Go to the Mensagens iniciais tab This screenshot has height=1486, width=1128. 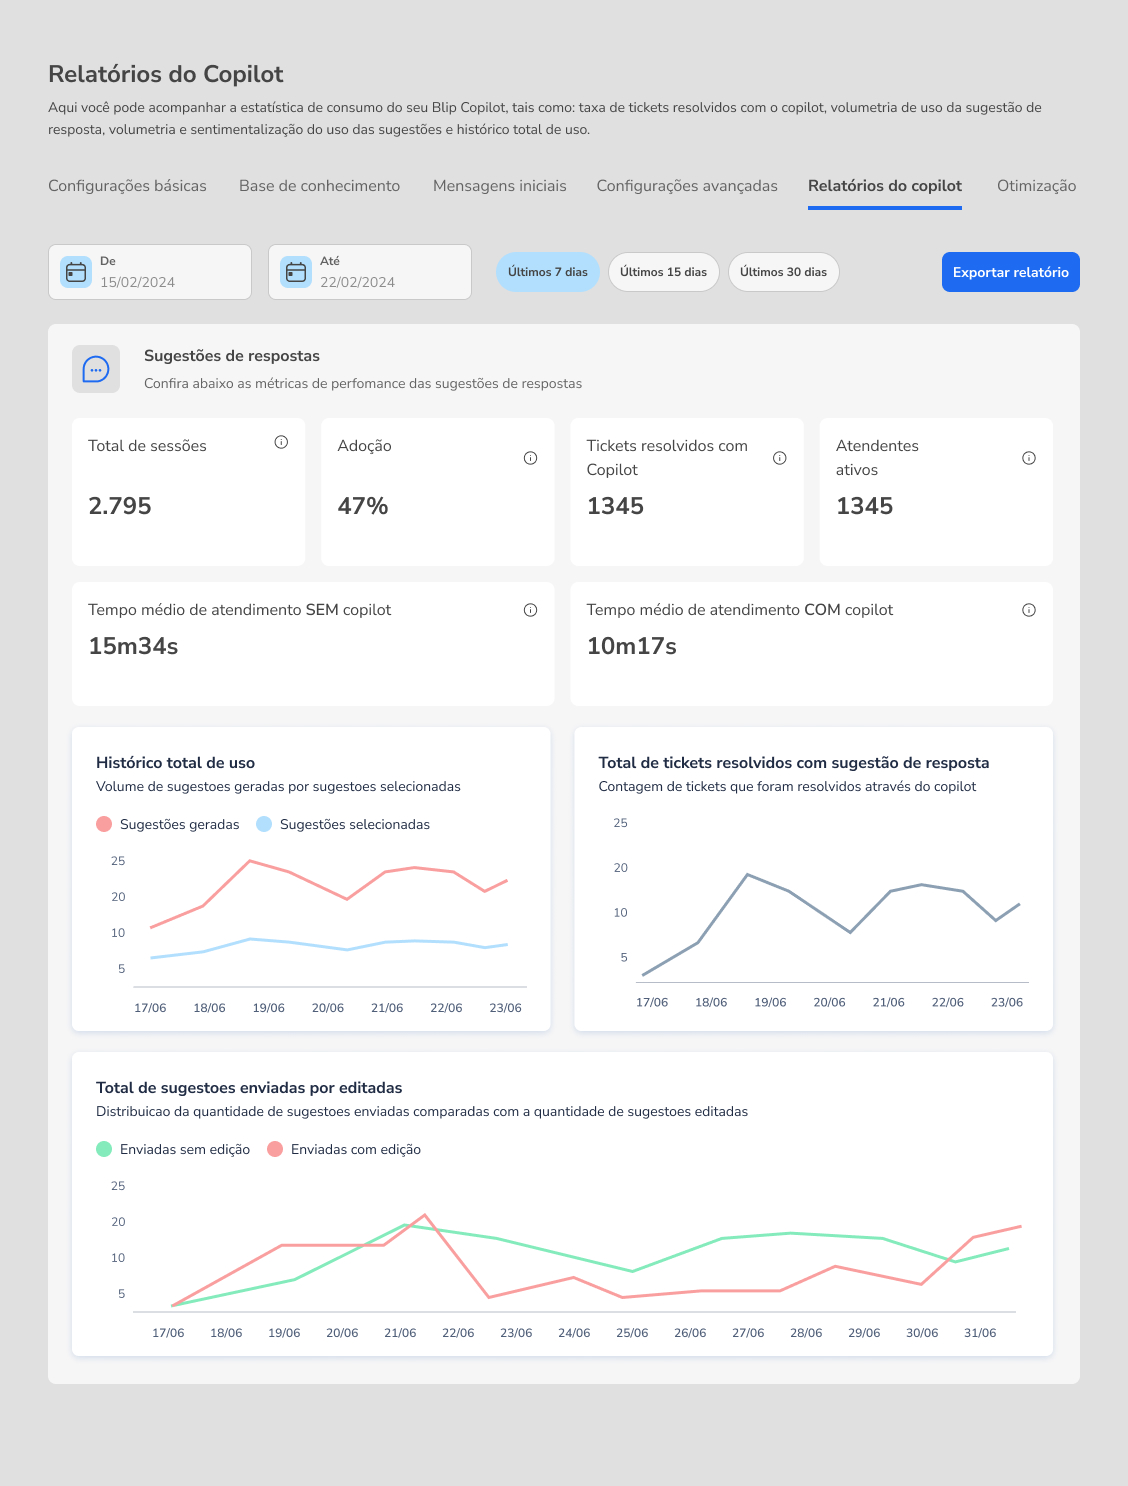tap(500, 186)
